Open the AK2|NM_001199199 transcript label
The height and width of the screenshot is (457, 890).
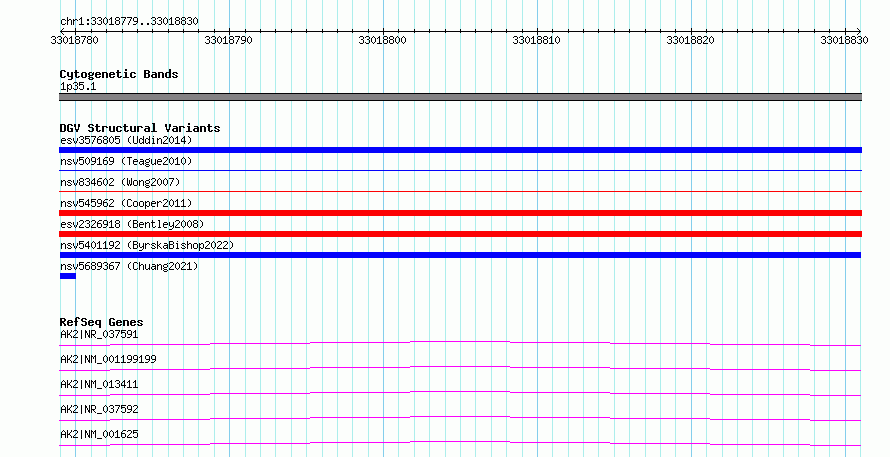coord(108,359)
